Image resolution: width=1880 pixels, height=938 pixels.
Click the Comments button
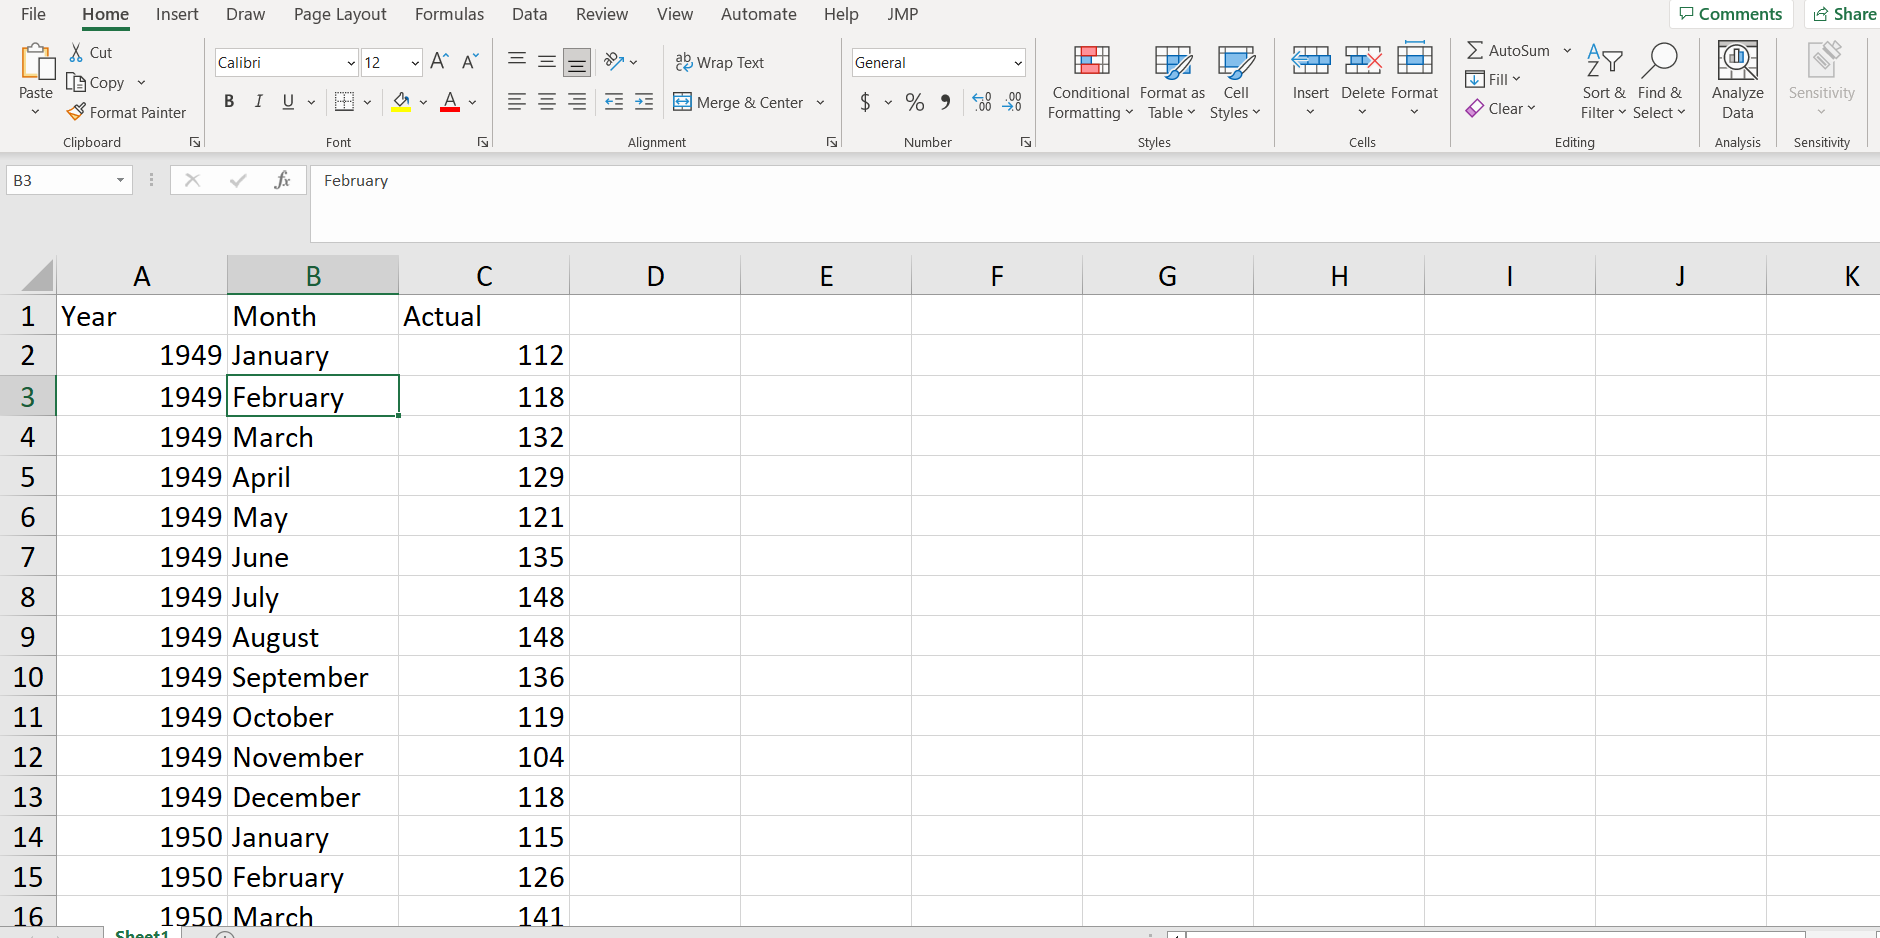point(1731,14)
